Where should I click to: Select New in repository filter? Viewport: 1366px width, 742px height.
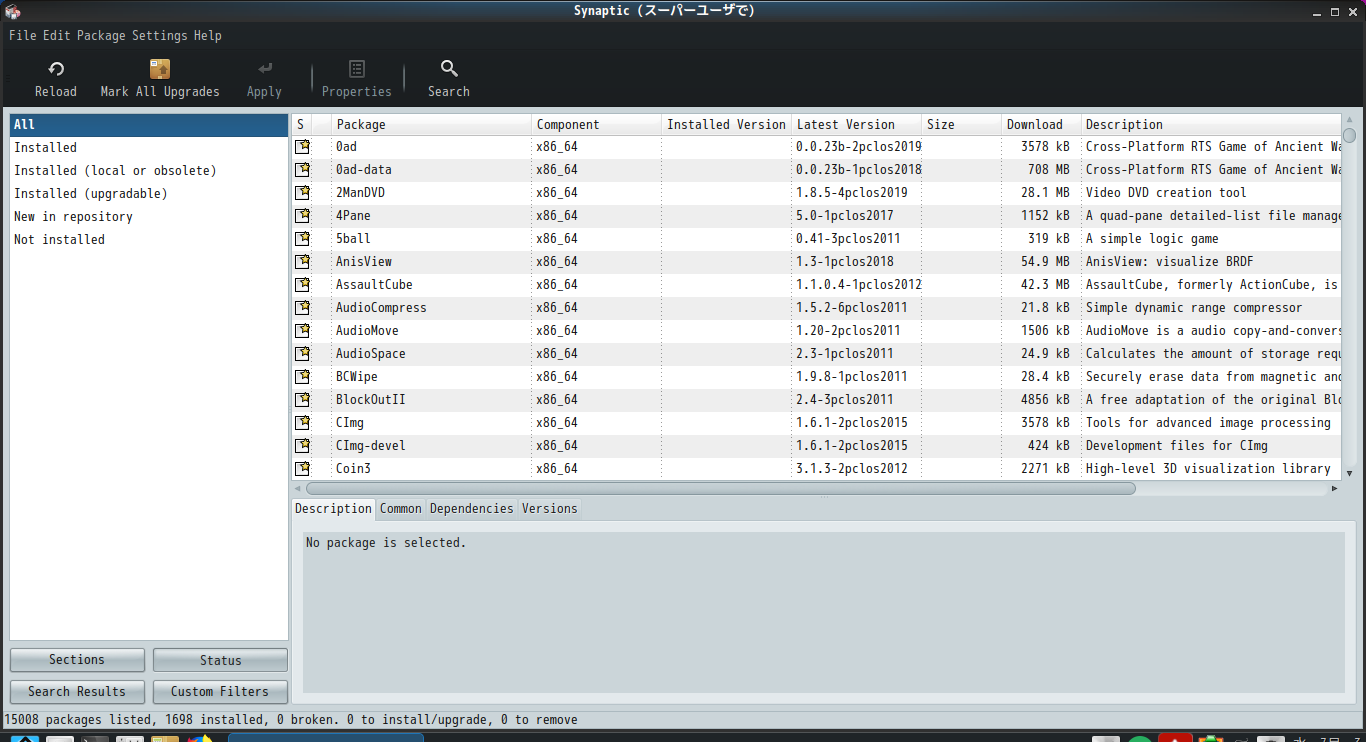point(149,216)
